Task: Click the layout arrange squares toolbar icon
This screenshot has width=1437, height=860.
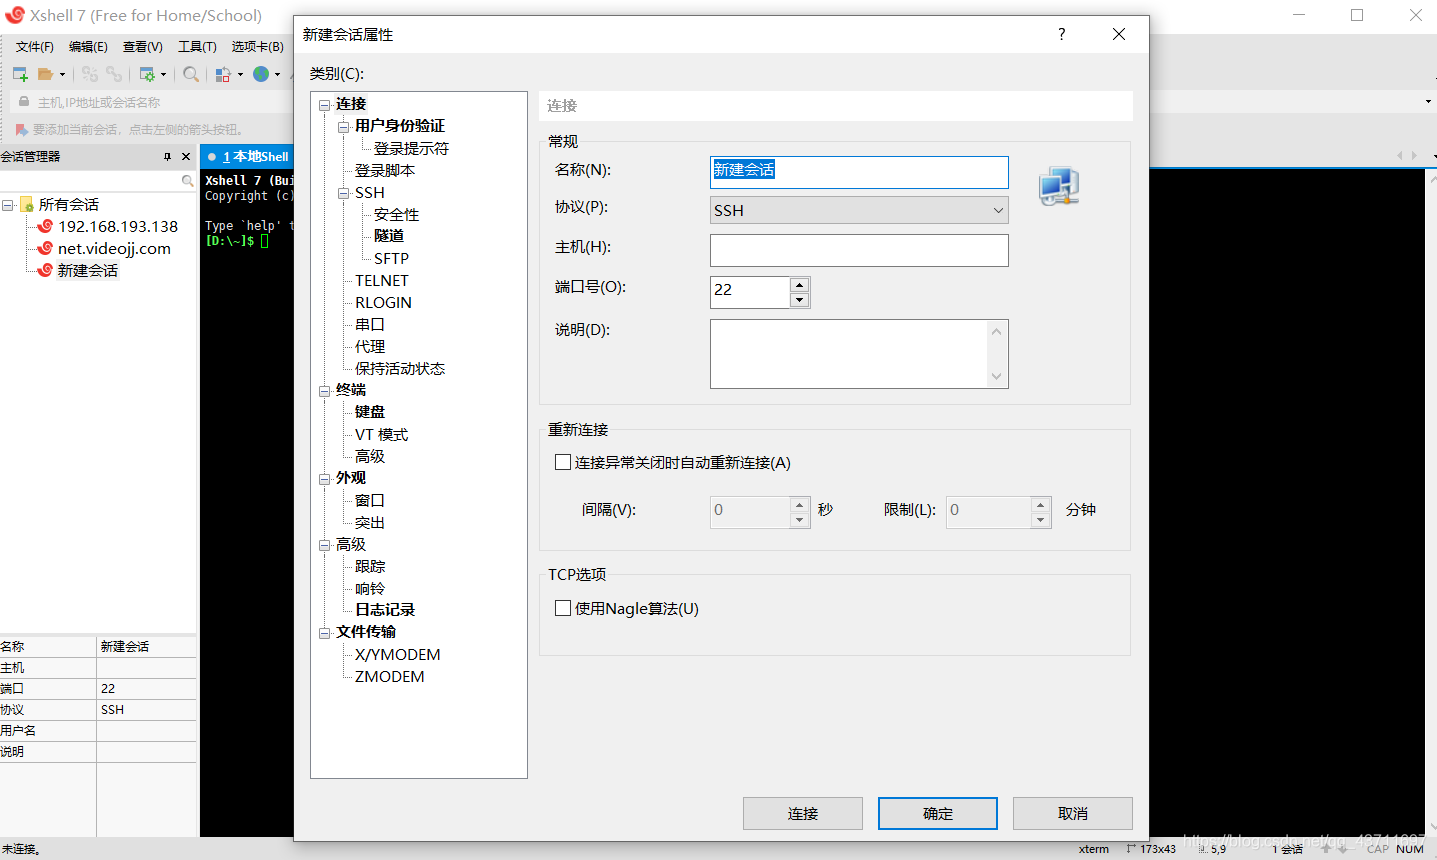Action: (224, 74)
